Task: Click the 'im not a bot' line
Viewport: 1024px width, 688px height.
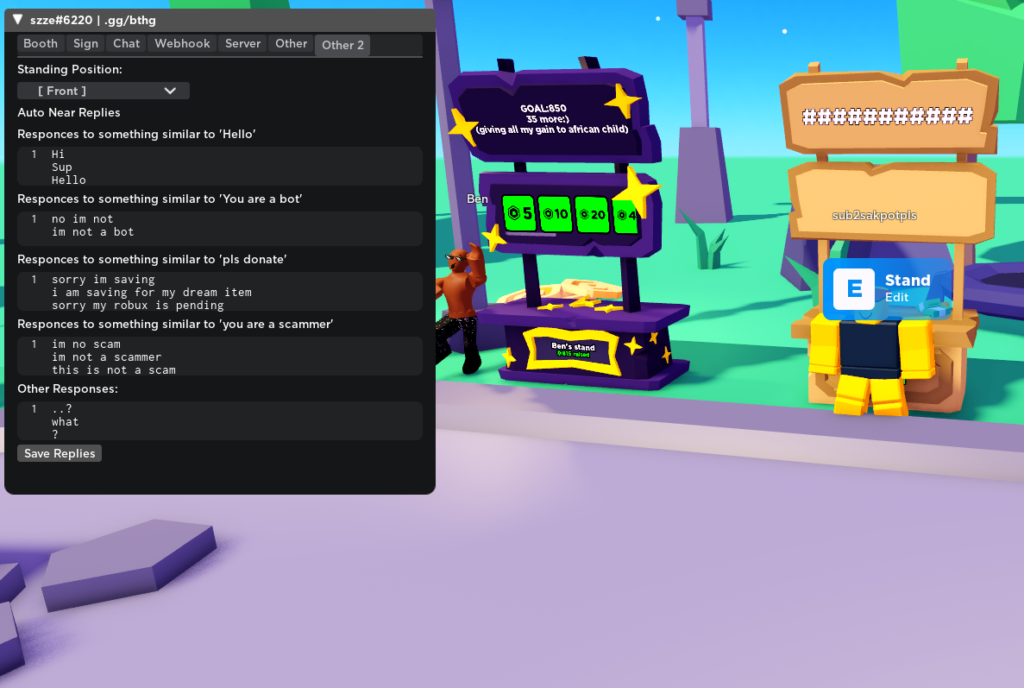Action: tap(93, 232)
